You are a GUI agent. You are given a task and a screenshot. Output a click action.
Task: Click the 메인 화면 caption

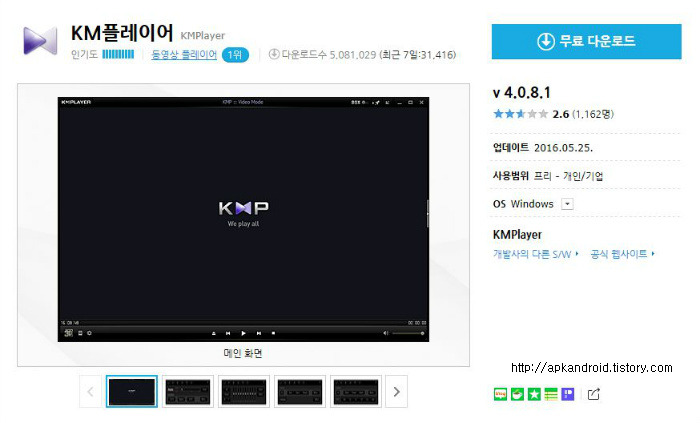(x=243, y=353)
